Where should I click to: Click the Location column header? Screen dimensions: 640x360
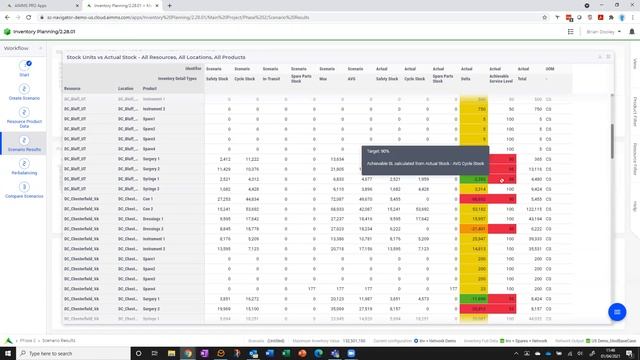click(126, 89)
